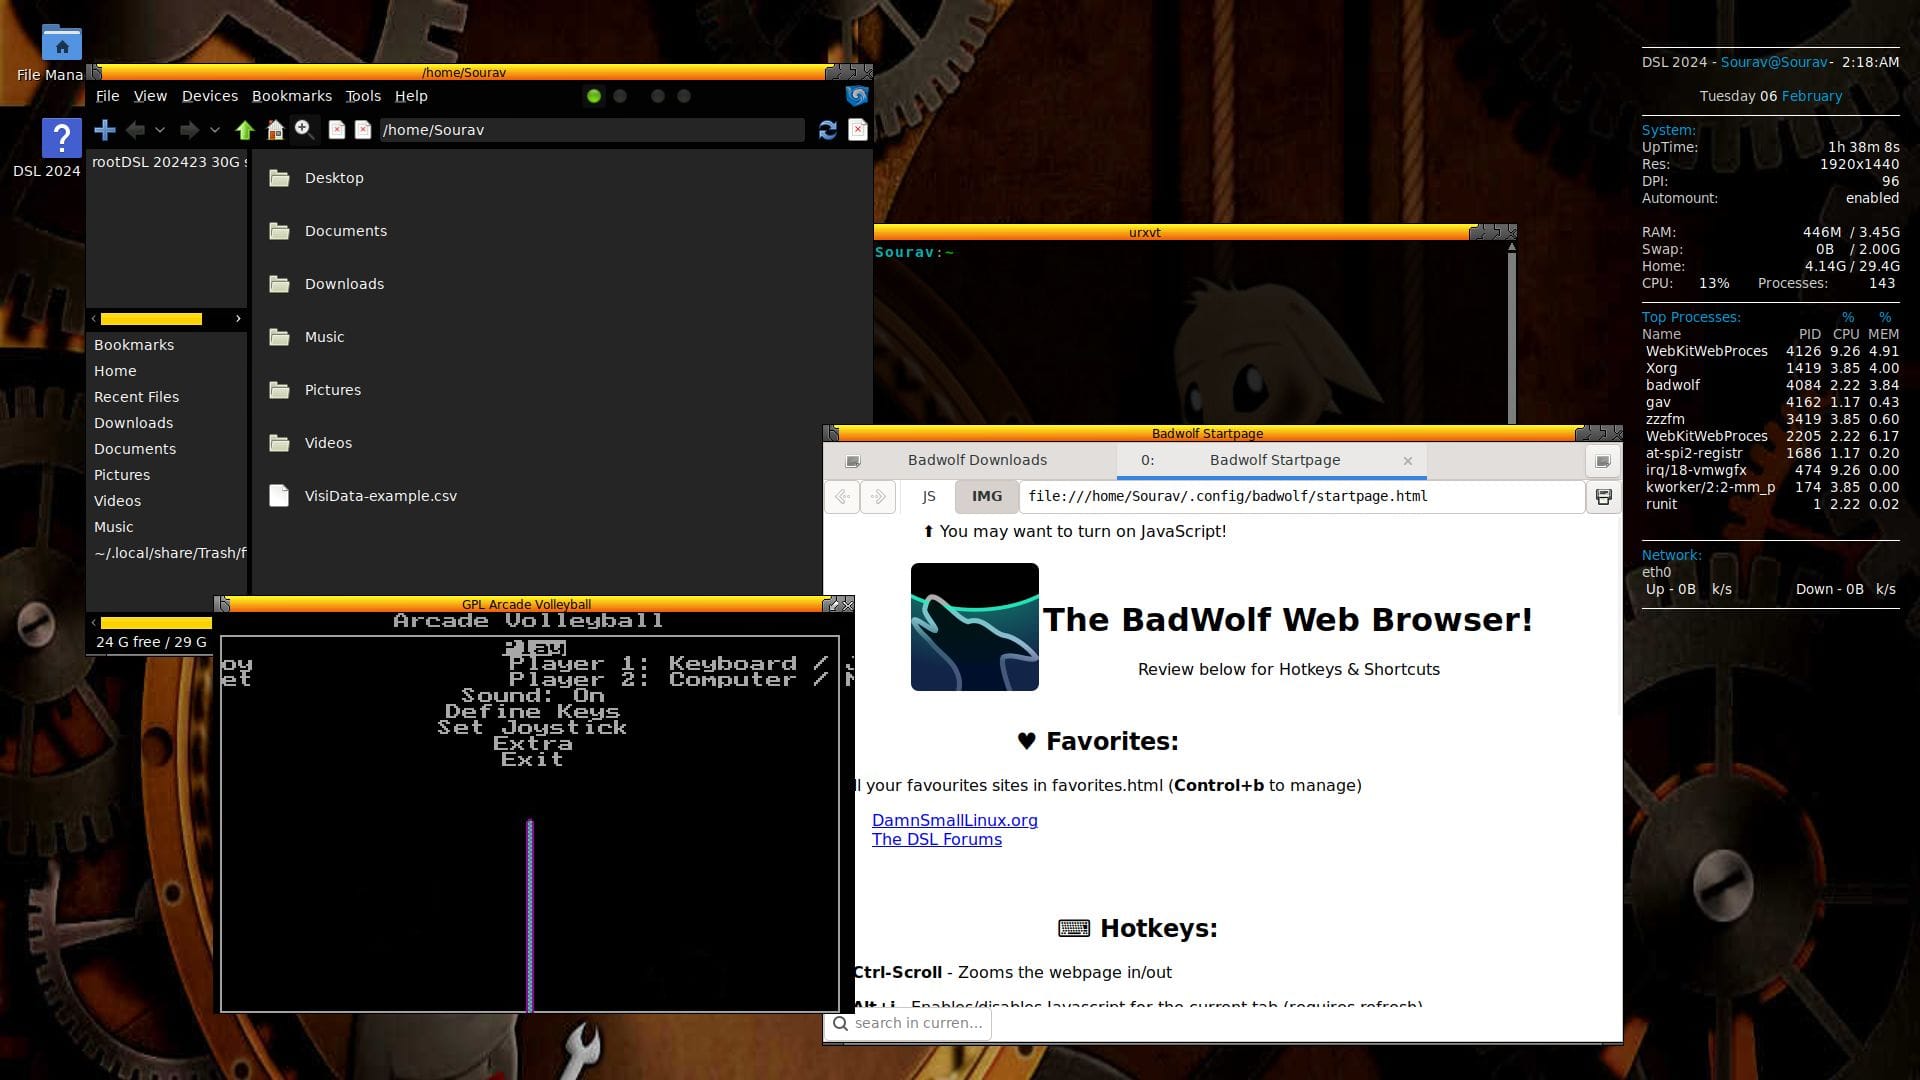The width and height of the screenshot is (1920, 1080).
Task: Switch to the Badwolf Downloads tab
Action: coord(977,460)
